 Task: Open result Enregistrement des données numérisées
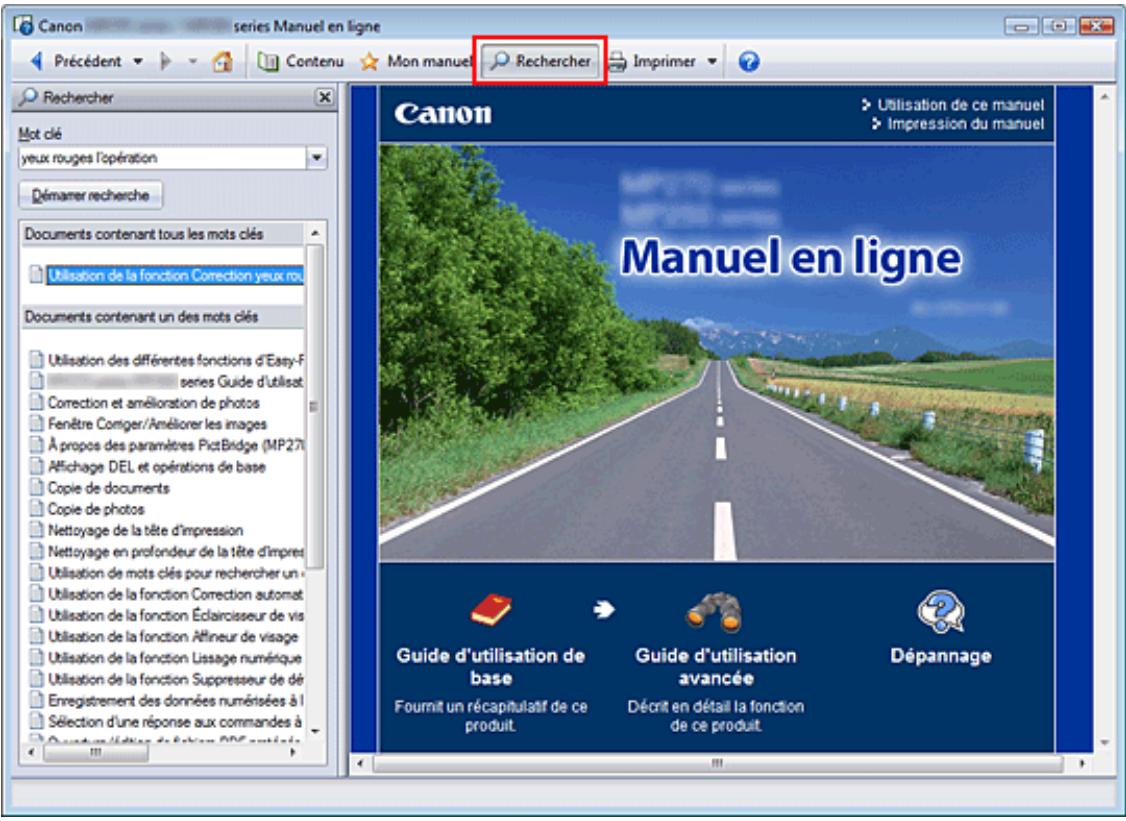tap(176, 700)
